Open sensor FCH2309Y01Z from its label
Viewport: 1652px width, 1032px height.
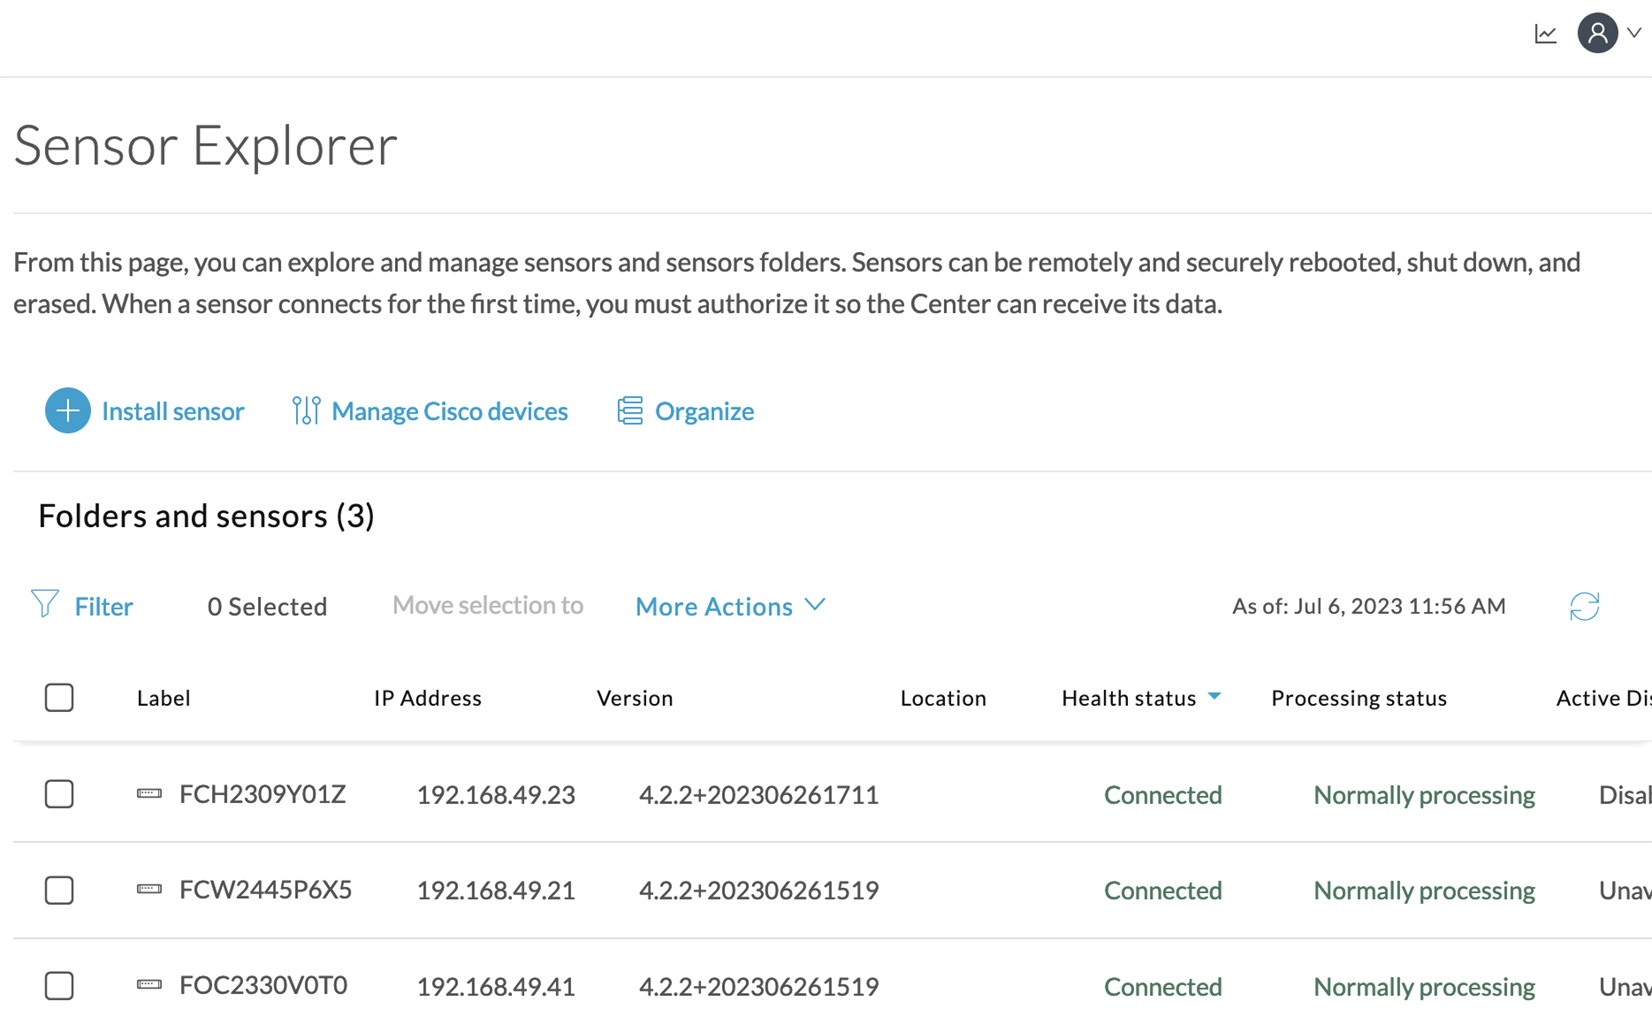pos(262,794)
